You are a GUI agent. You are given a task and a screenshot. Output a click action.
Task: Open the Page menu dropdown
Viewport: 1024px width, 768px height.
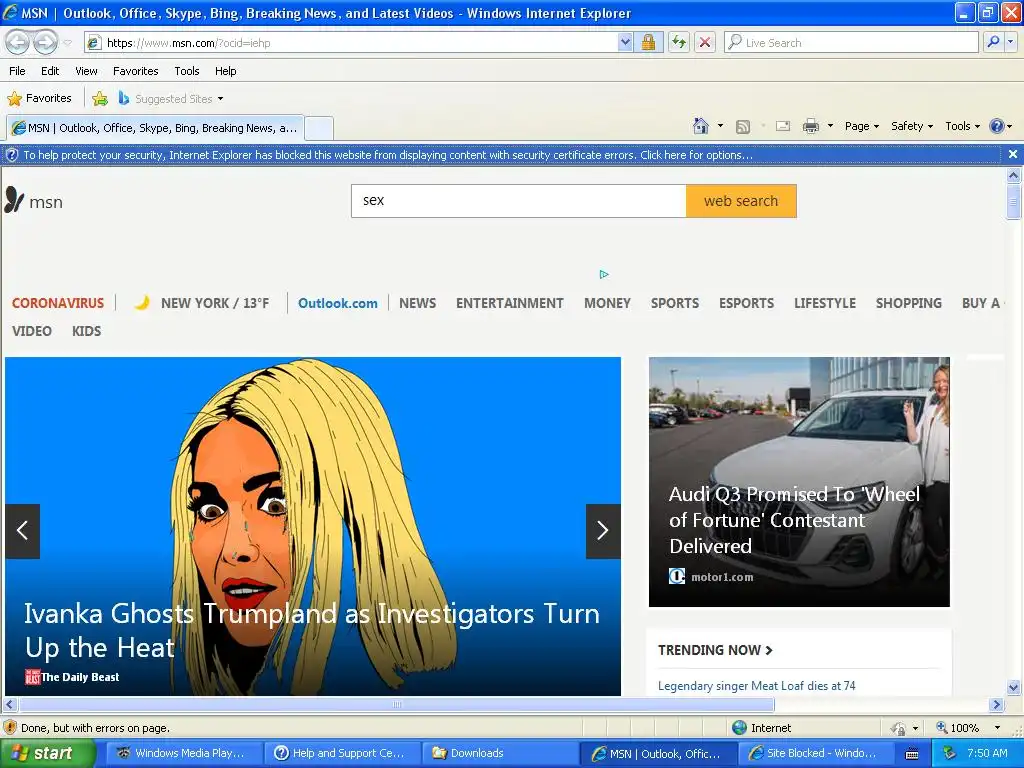pyautogui.click(x=861, y=126)
